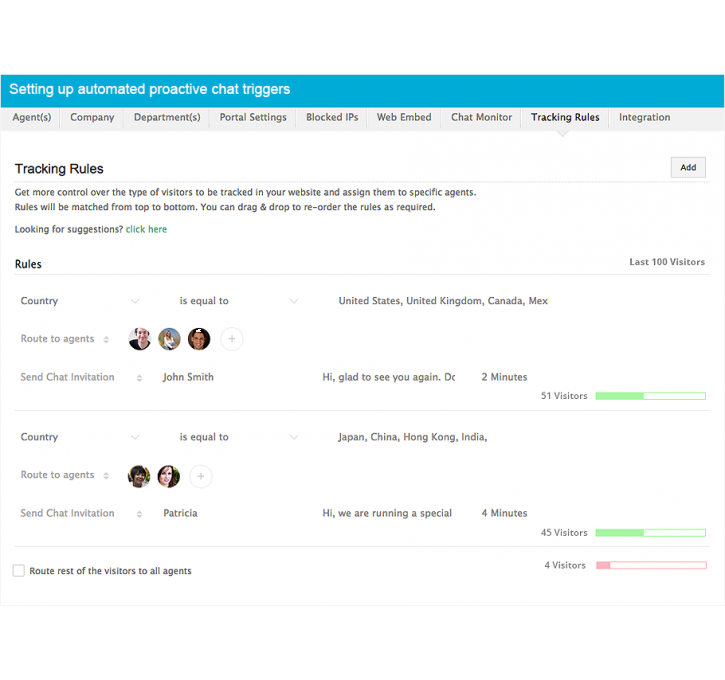Edit the 'Hi, we are running a special' message
This screenshot has width=725, height=680.
(387, 514)
